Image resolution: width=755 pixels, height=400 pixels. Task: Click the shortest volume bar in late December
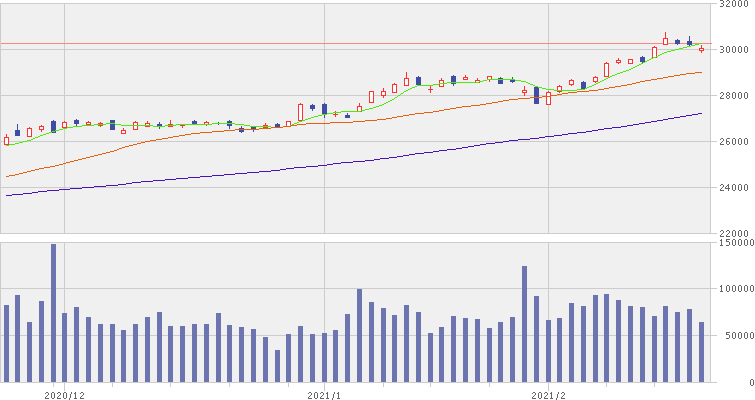277,366
